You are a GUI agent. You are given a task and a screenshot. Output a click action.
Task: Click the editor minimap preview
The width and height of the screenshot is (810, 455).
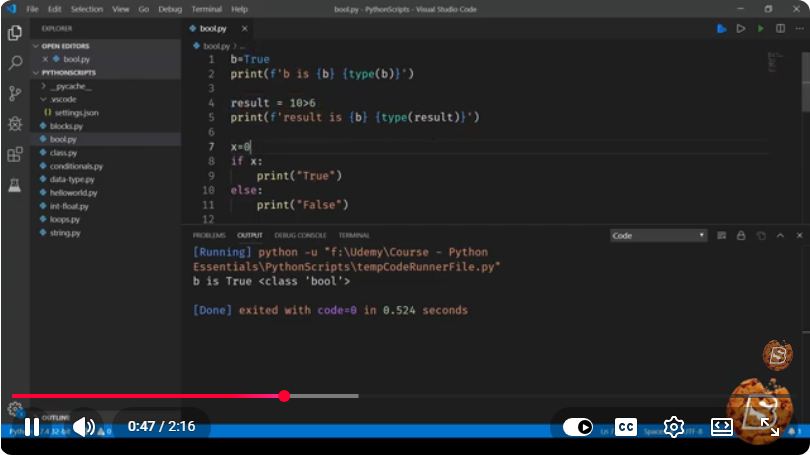coord(775,62)
